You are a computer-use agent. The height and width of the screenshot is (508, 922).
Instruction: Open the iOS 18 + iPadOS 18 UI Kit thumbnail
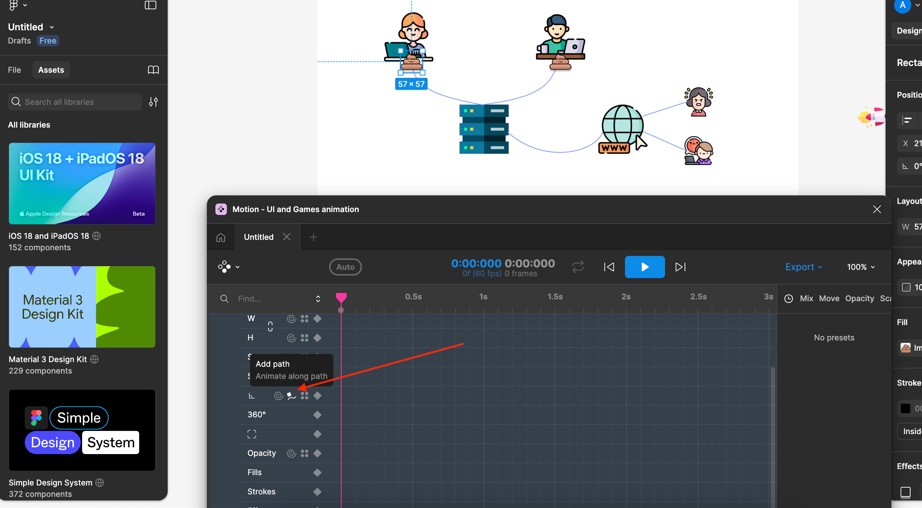pos(82,183)
